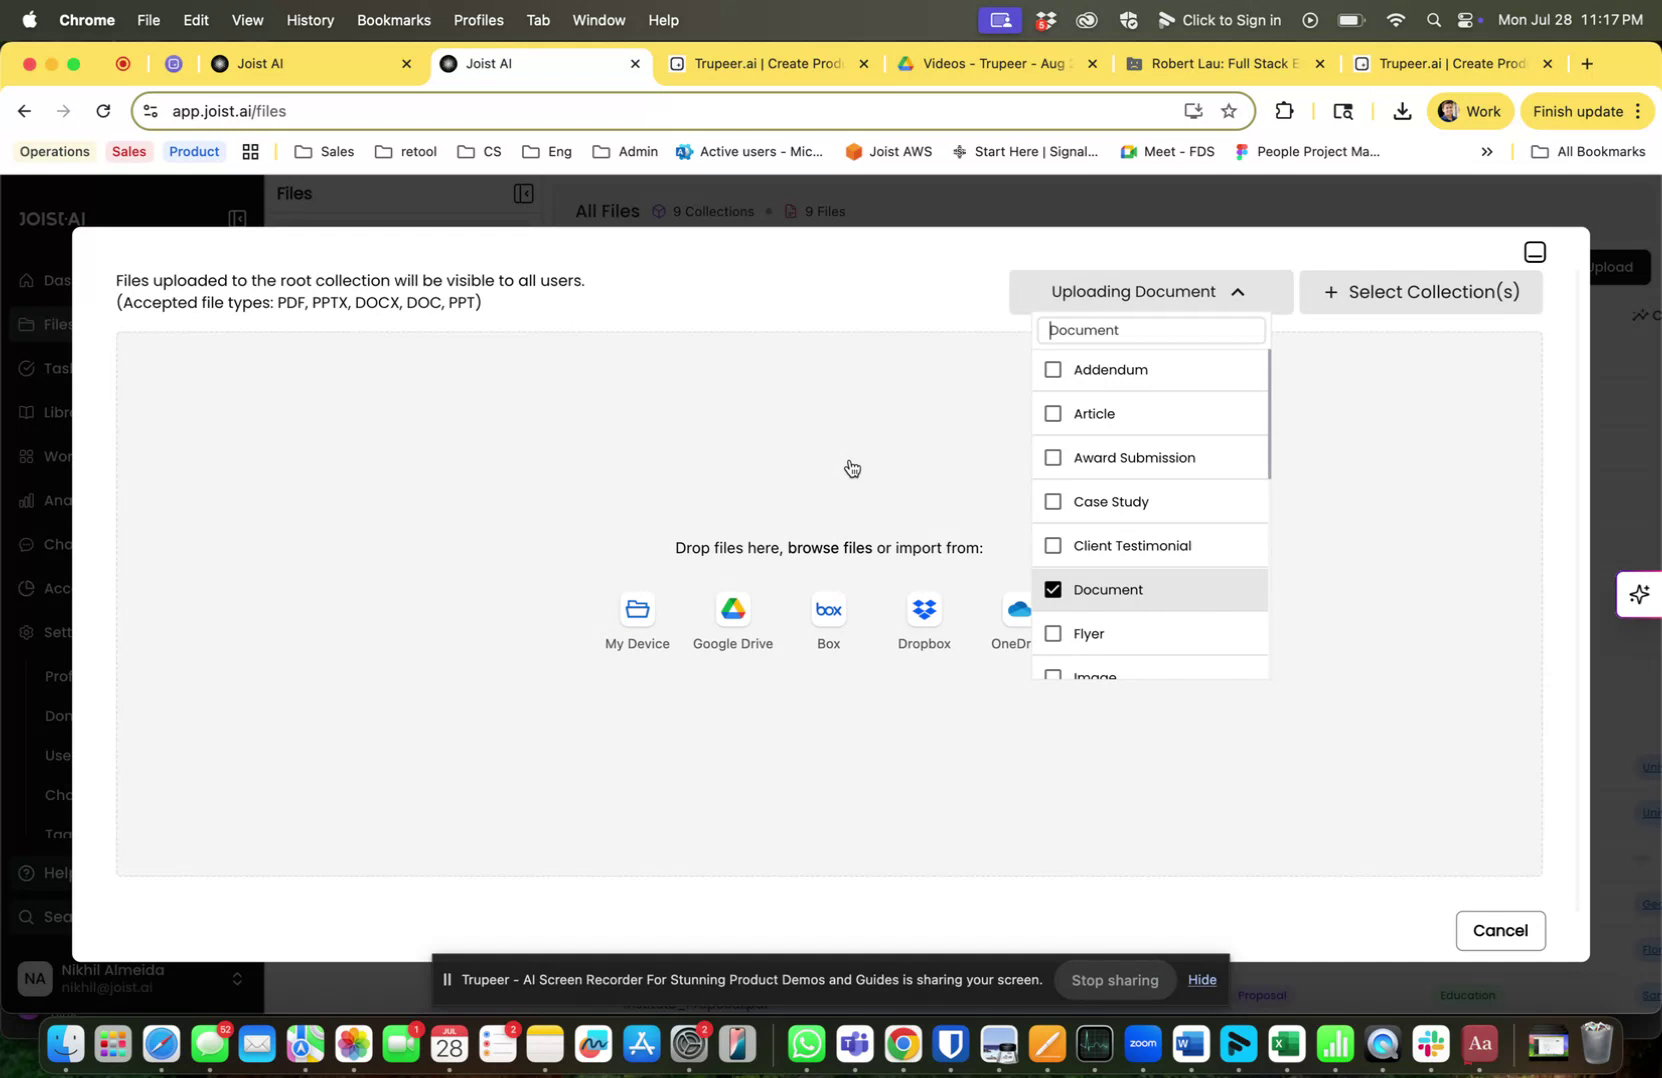Import files from Box
Viewport: 1662px width, 1078px height.
pos(828,620)
